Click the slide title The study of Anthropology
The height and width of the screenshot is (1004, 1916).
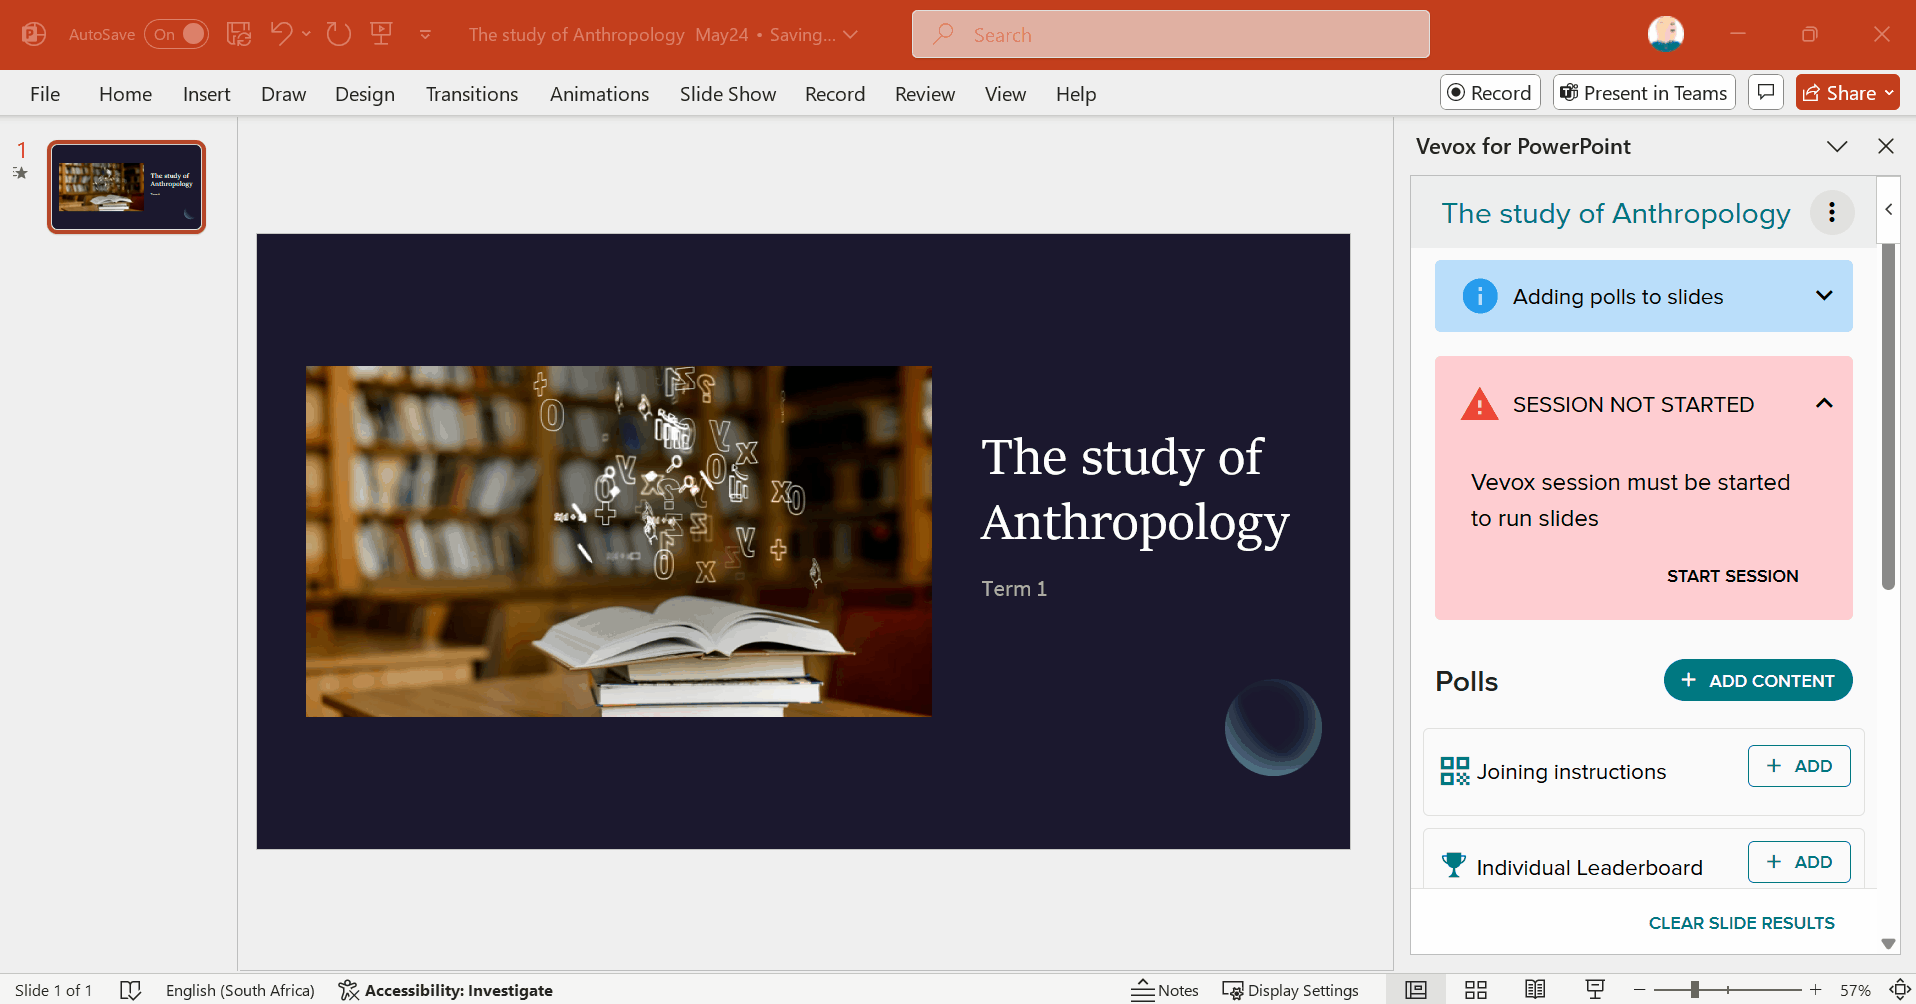click(x=1135, y=489)
